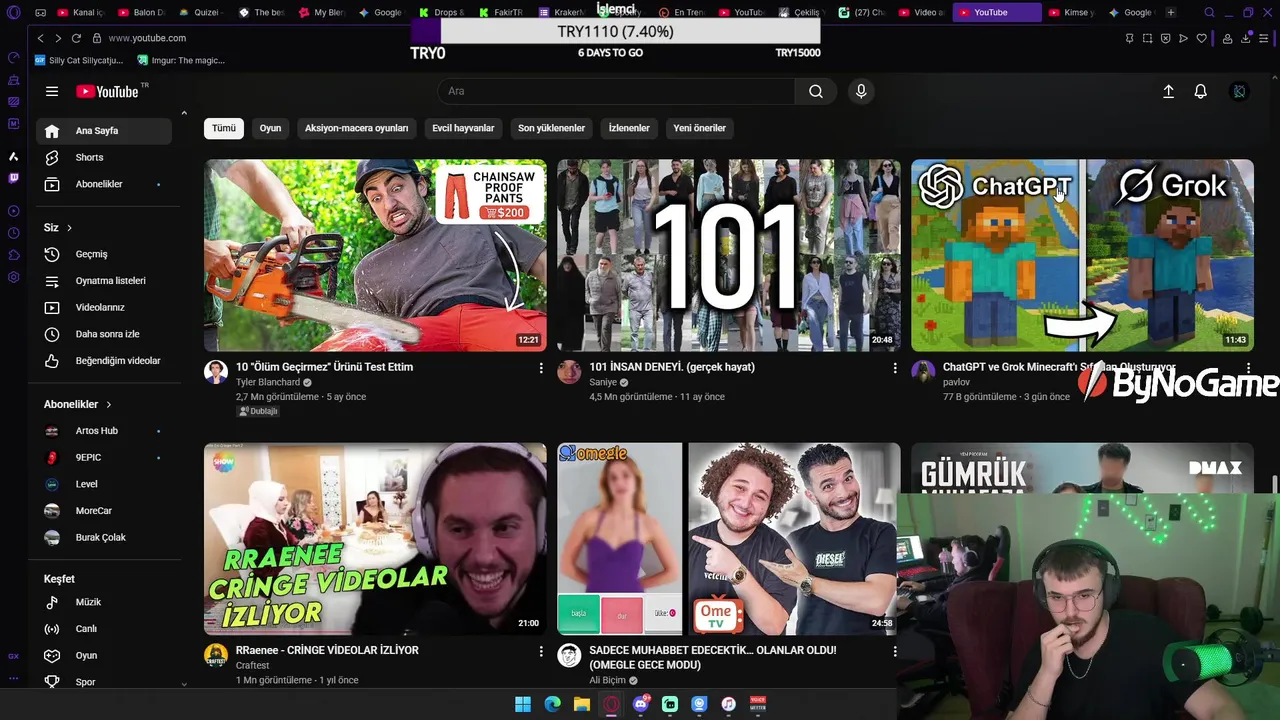Open Oyun in Keşfet section
This screenshot has width=1280, height=720.
[104, 655]
